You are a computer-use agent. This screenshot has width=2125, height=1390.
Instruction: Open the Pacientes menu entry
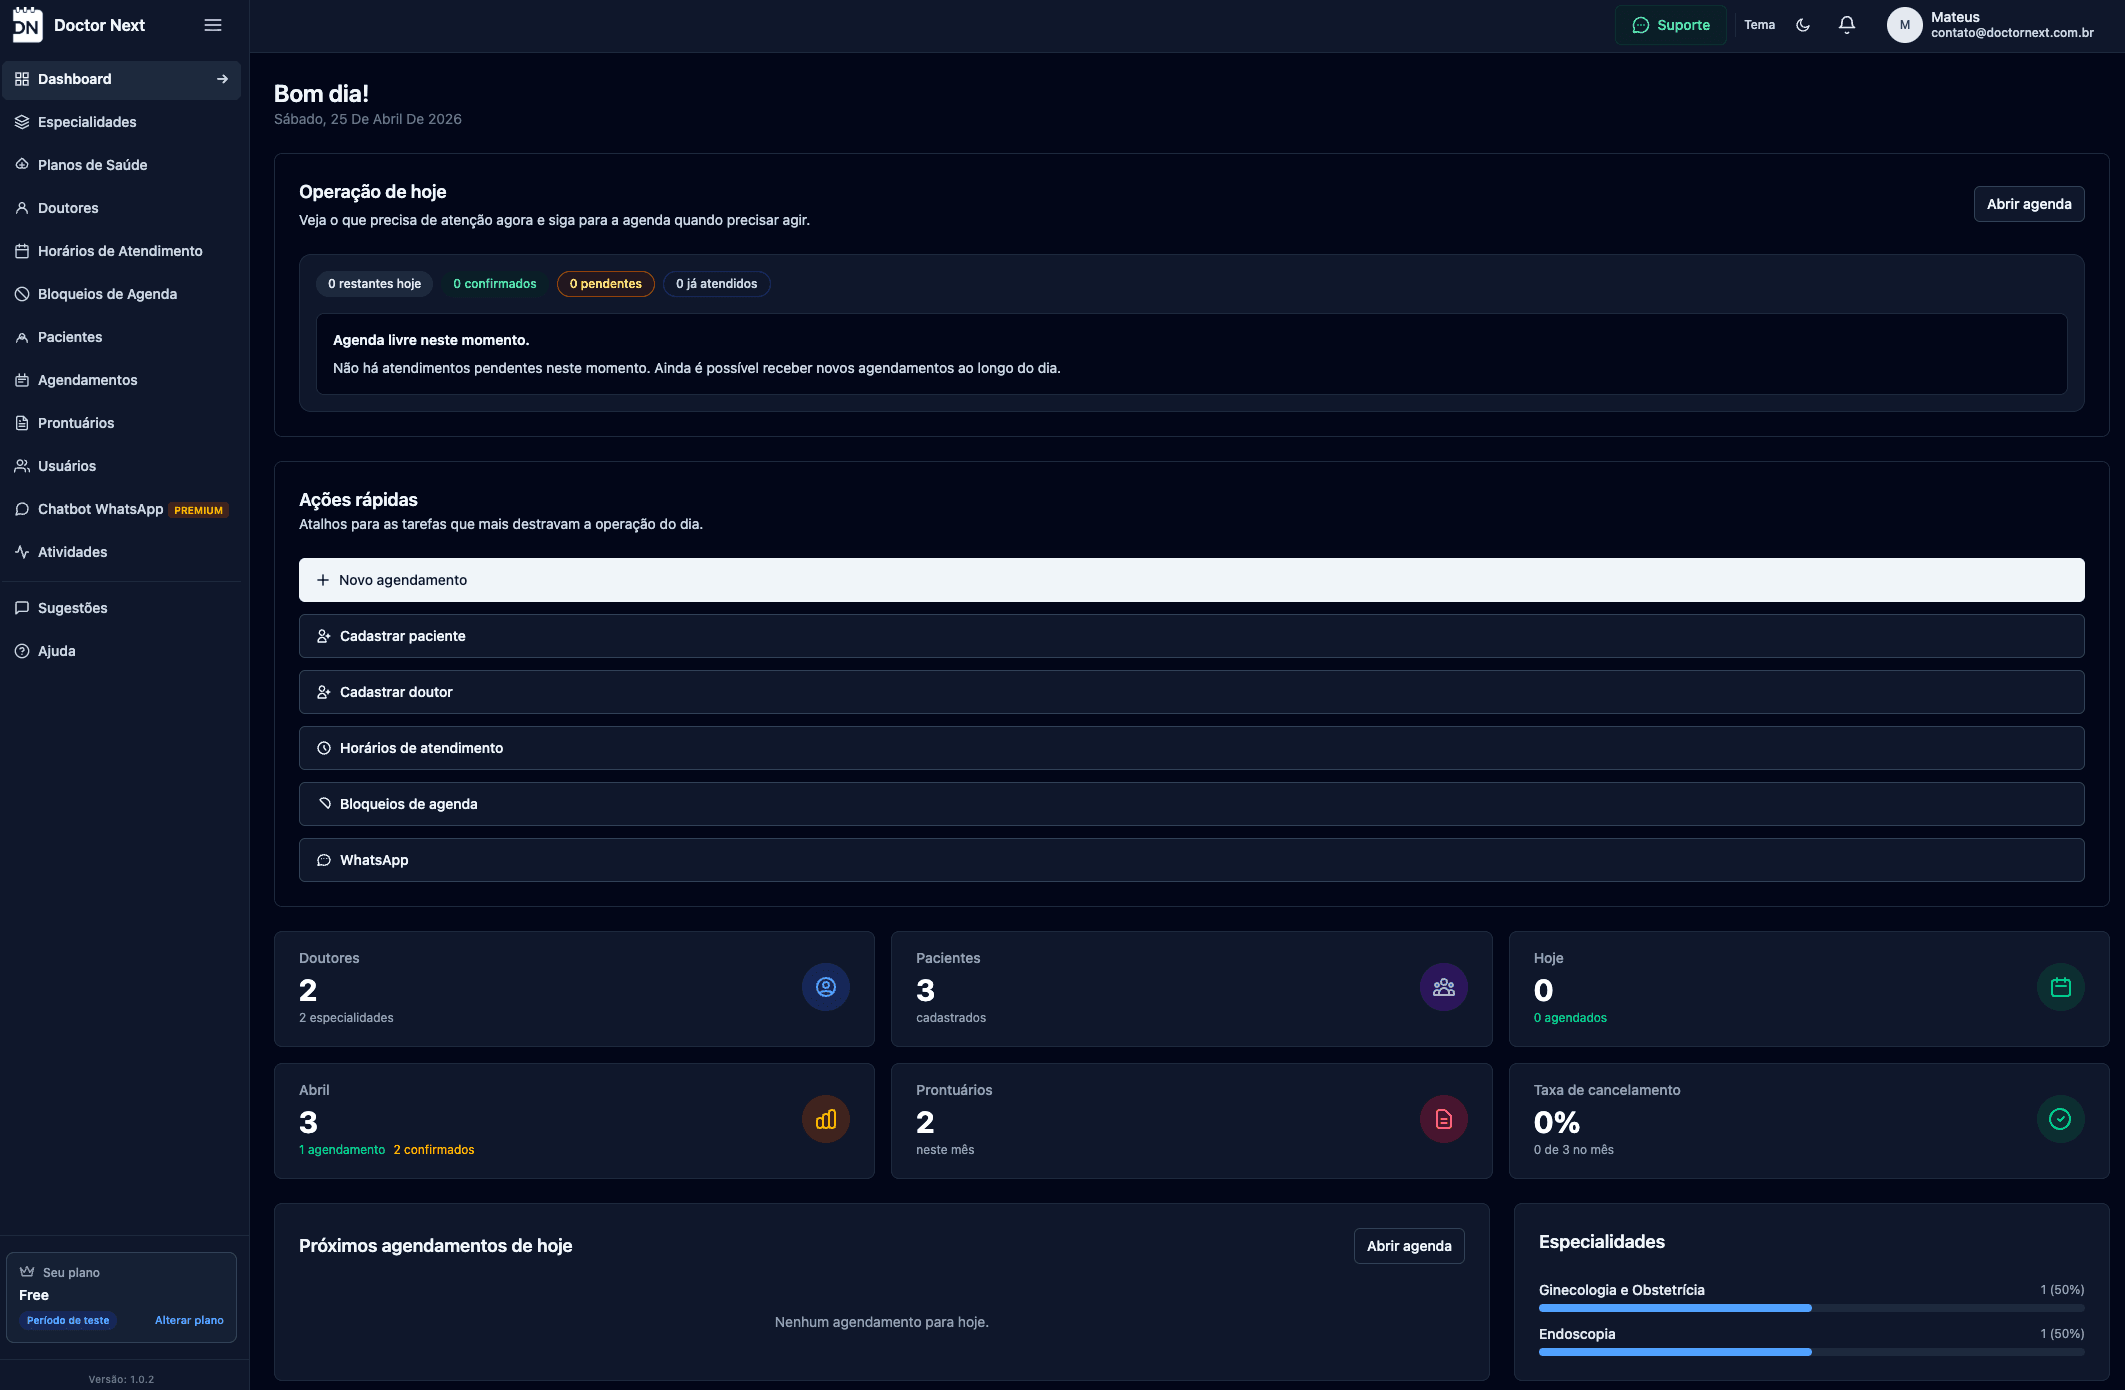point(69,336)
